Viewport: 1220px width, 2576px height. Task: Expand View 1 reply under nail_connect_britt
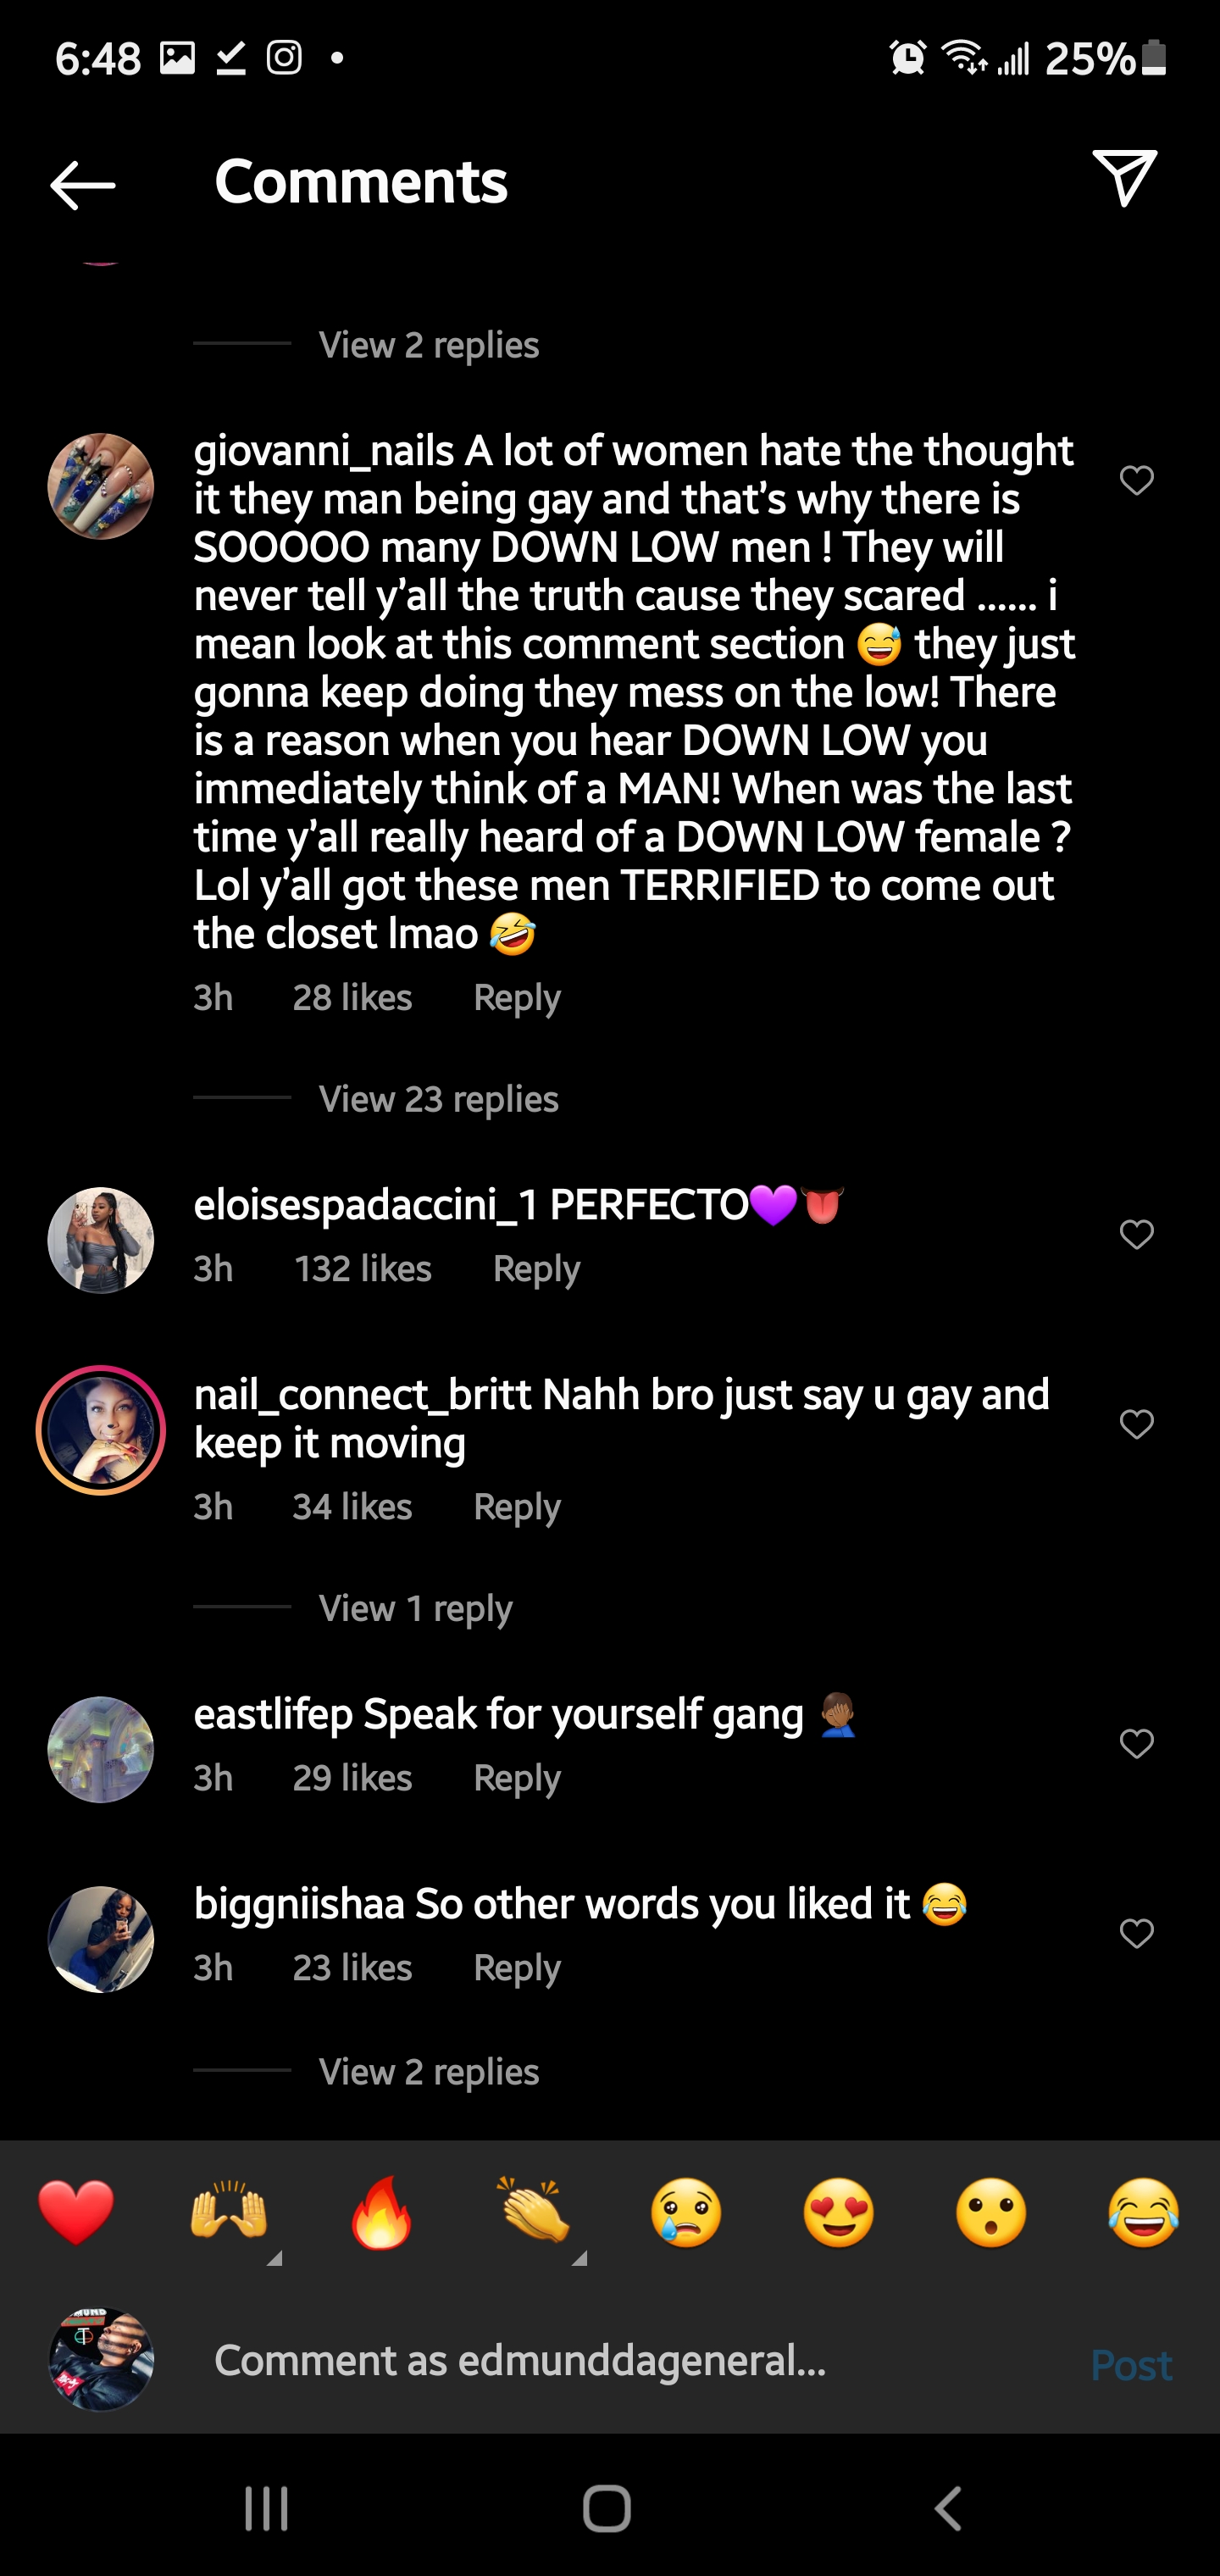(x=415, y=1608)
